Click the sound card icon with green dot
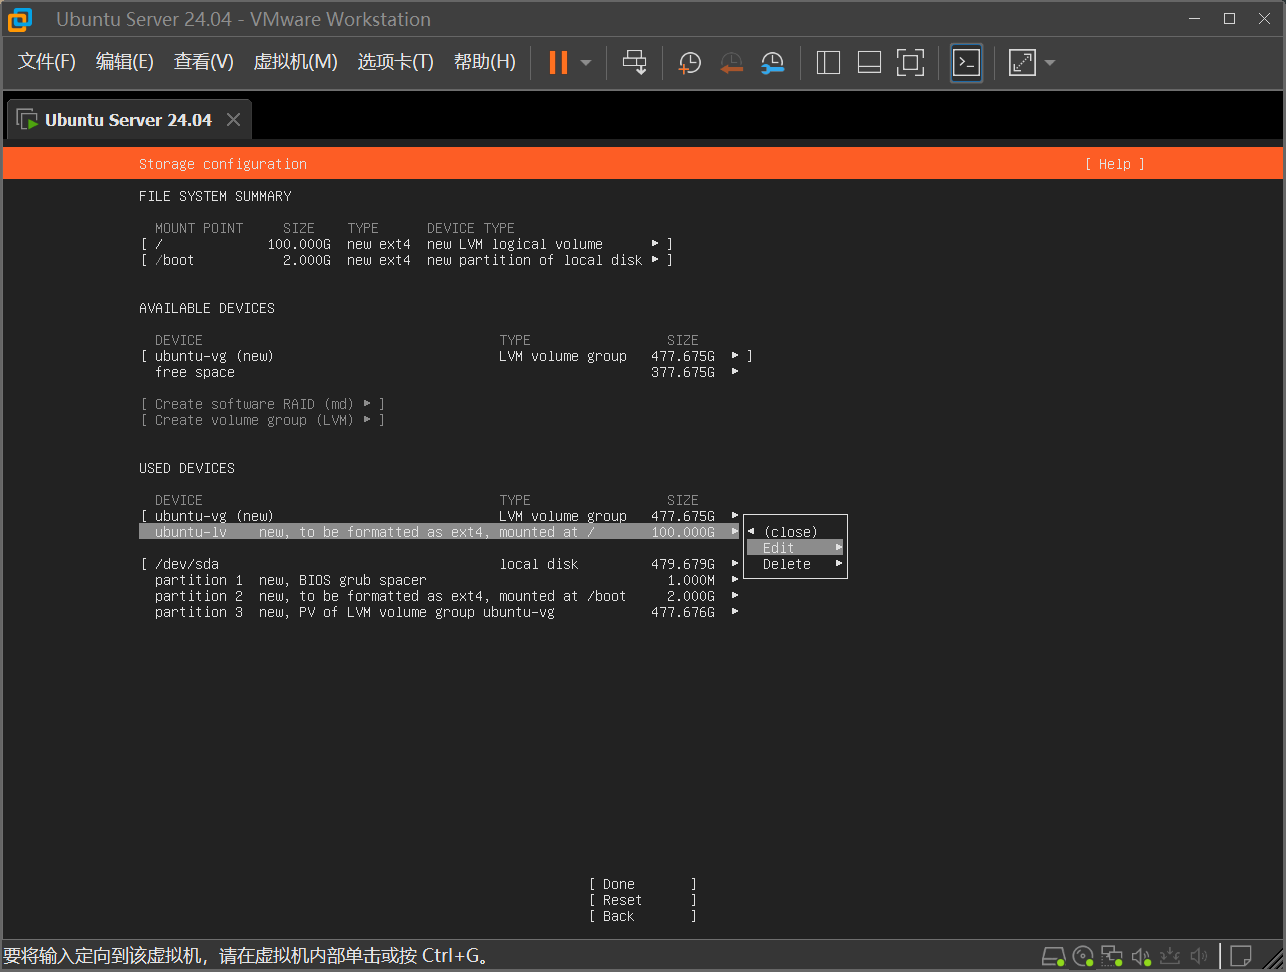1286x972 pixels. [1142, 957]
